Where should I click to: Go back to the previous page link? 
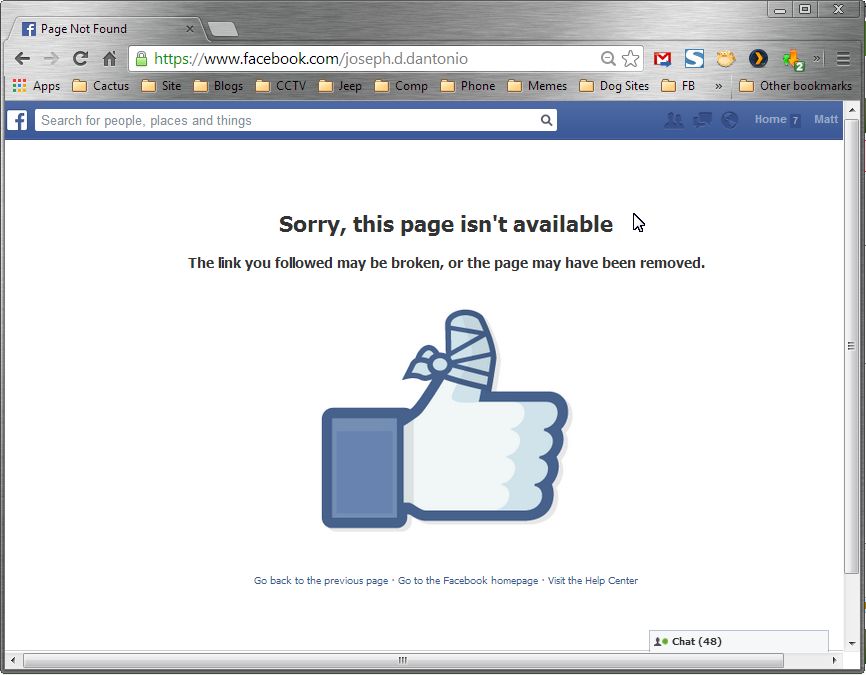(321, 581)
